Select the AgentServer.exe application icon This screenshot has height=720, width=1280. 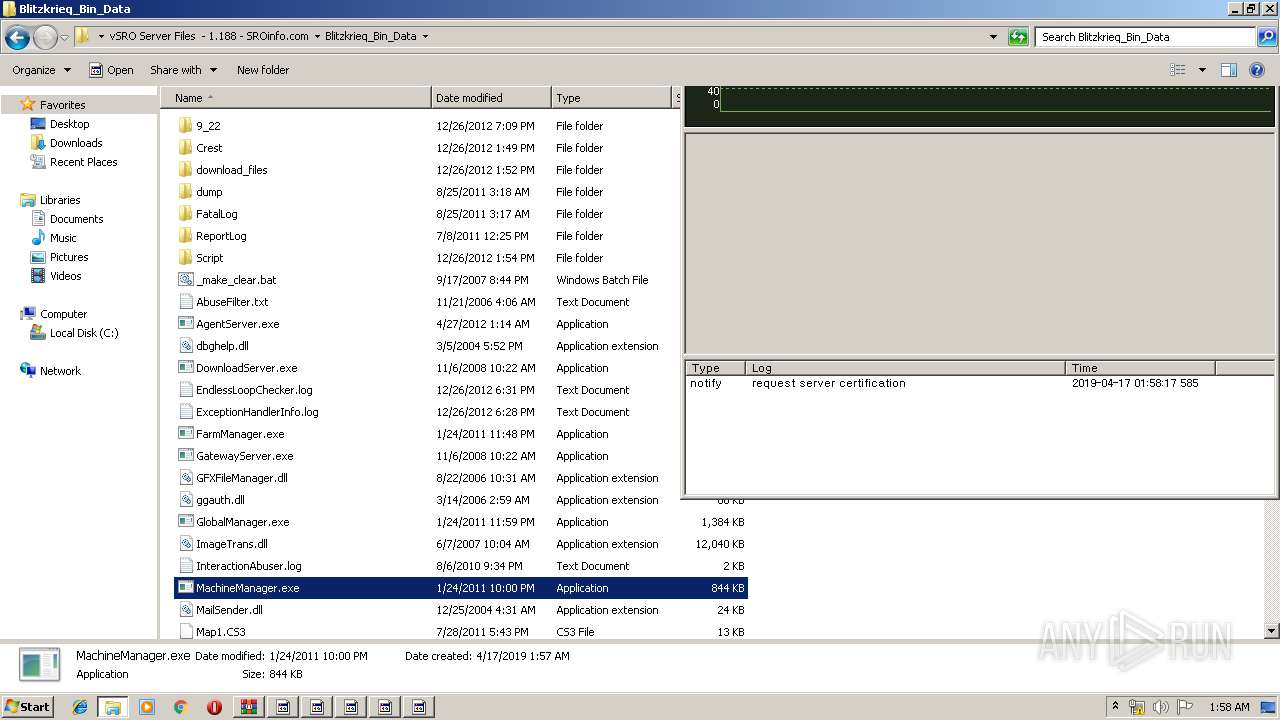(185, 324)
